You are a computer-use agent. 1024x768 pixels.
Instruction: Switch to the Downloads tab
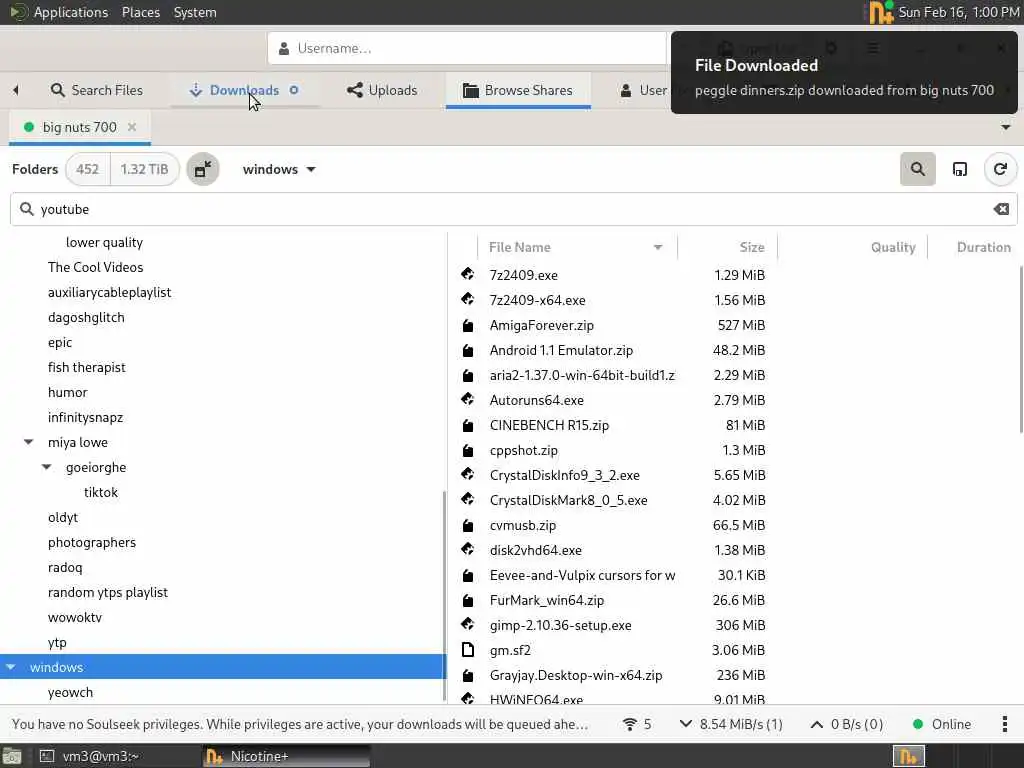pos(244,90)
